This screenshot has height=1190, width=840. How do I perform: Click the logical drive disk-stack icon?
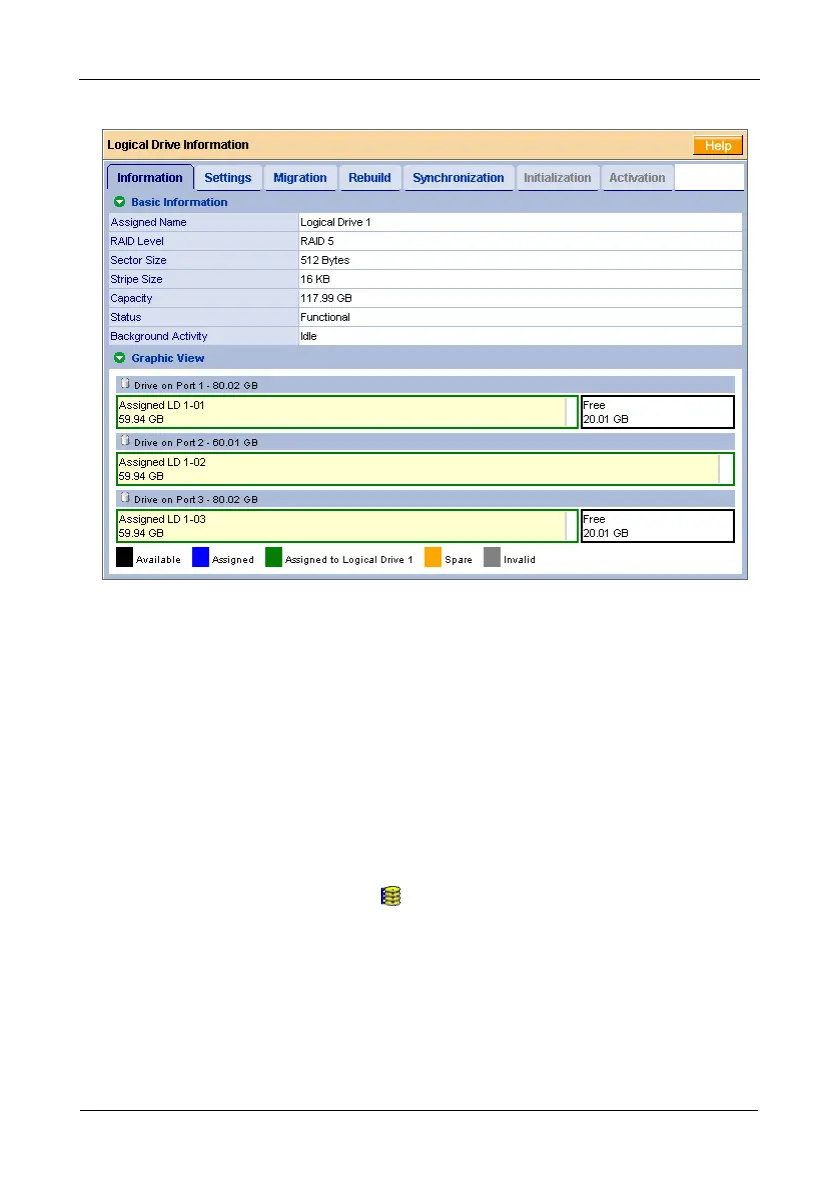pyautogui.click(x=391, y=896)
